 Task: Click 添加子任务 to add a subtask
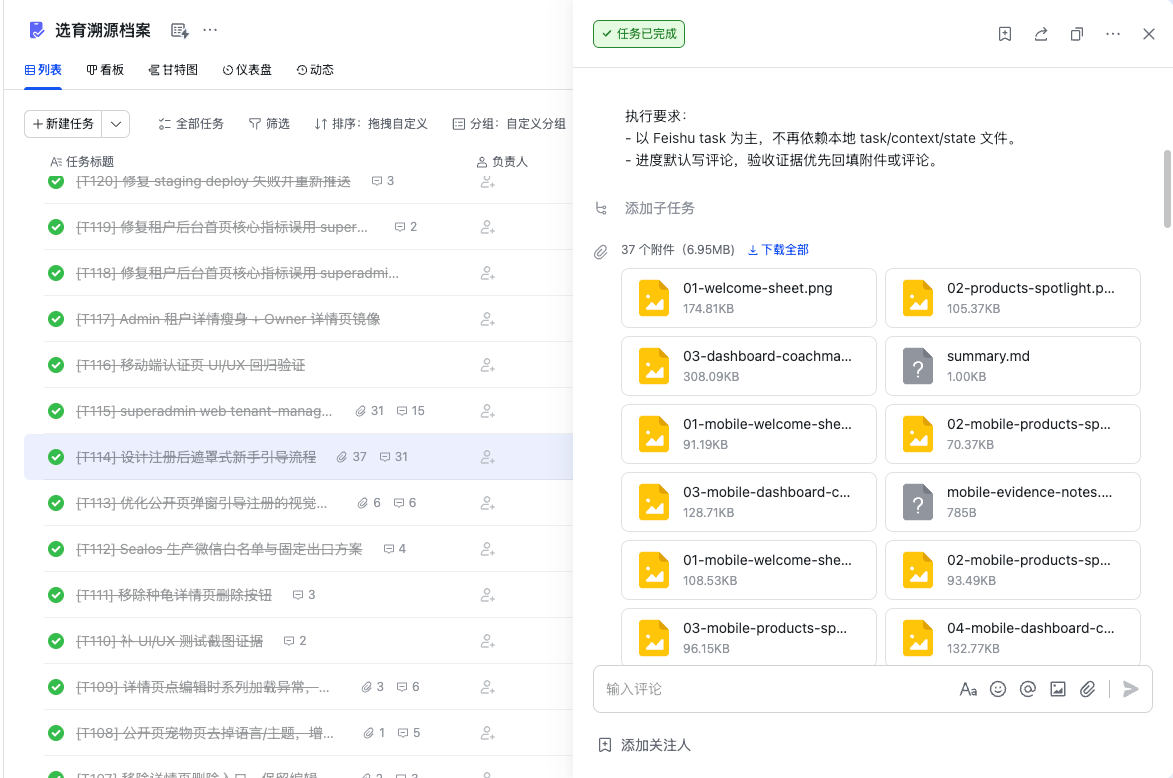point(660,208)
